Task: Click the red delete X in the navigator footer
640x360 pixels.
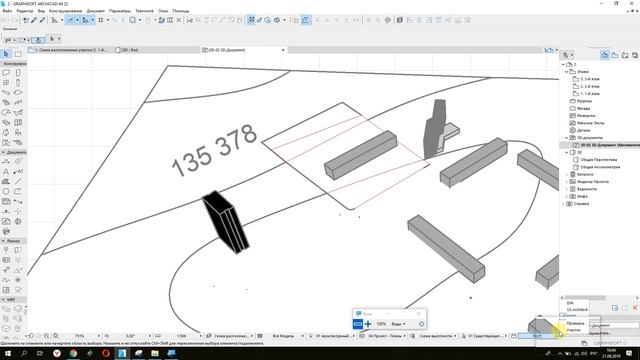Action: (x=635, y=308)
